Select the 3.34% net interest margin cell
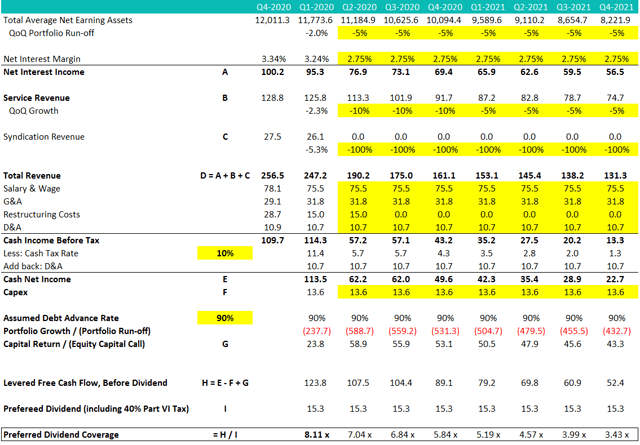The width and height of the screenshot is (640, 445). coord(273,59)
